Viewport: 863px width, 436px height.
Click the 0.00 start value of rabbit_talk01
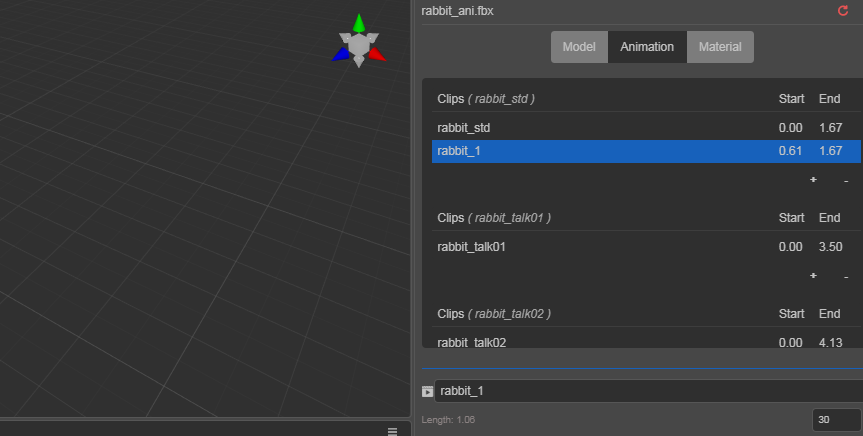click(x=790, y=247)
